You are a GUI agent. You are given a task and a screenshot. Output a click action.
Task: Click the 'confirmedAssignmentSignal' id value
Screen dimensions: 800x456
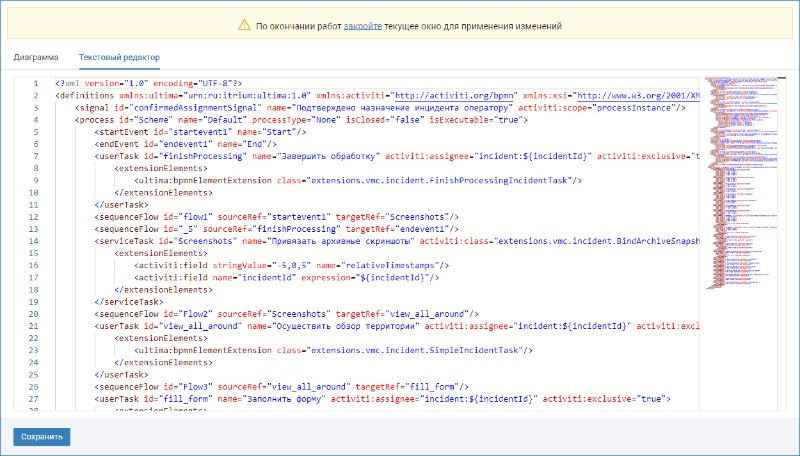(195, 108)
